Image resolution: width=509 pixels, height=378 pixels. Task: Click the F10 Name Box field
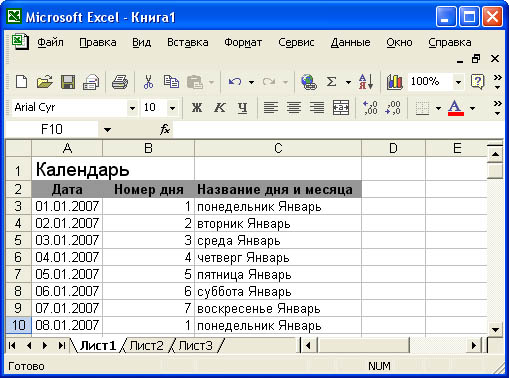coord(52,129)
